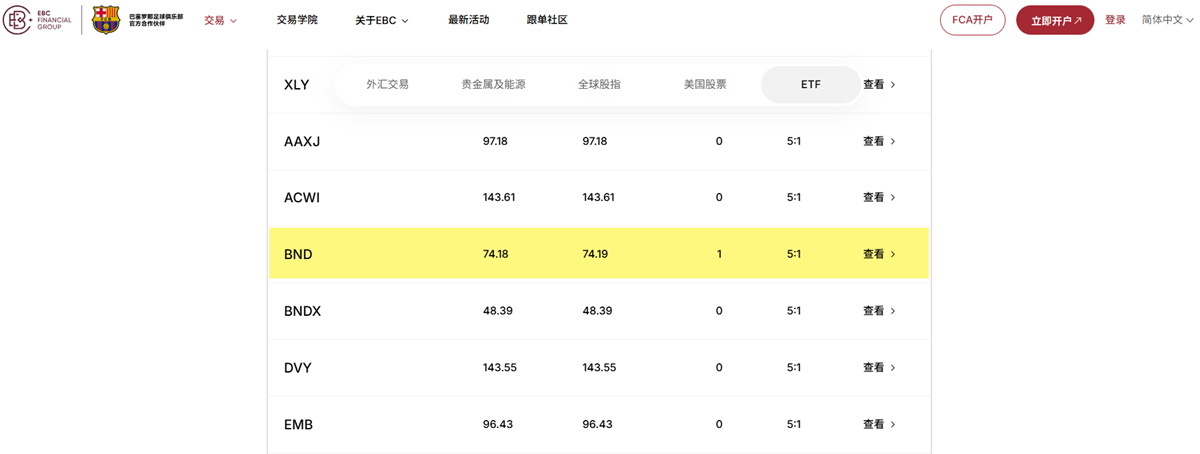Click 查看 in the EMB row
The width and height of the screenshot is (1200, 454).
click(879, 424)
